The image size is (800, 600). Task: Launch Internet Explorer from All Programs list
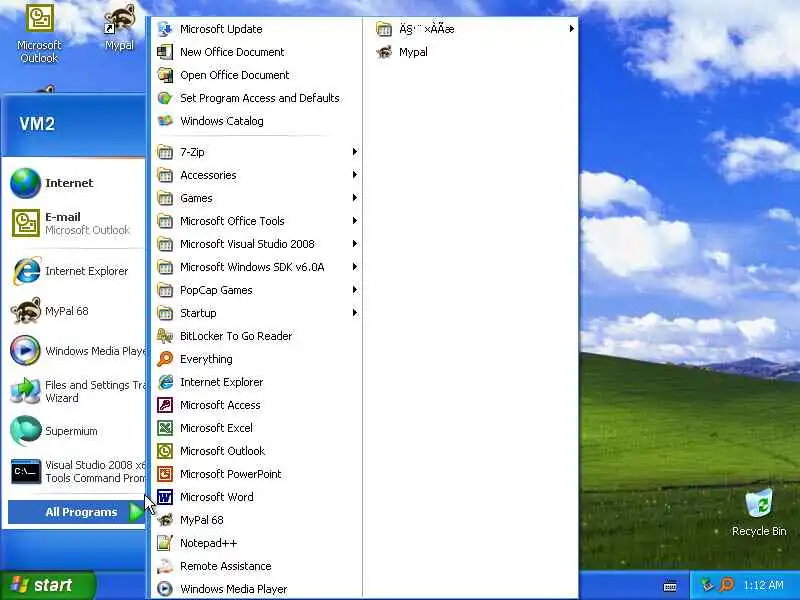pos(257,382)
